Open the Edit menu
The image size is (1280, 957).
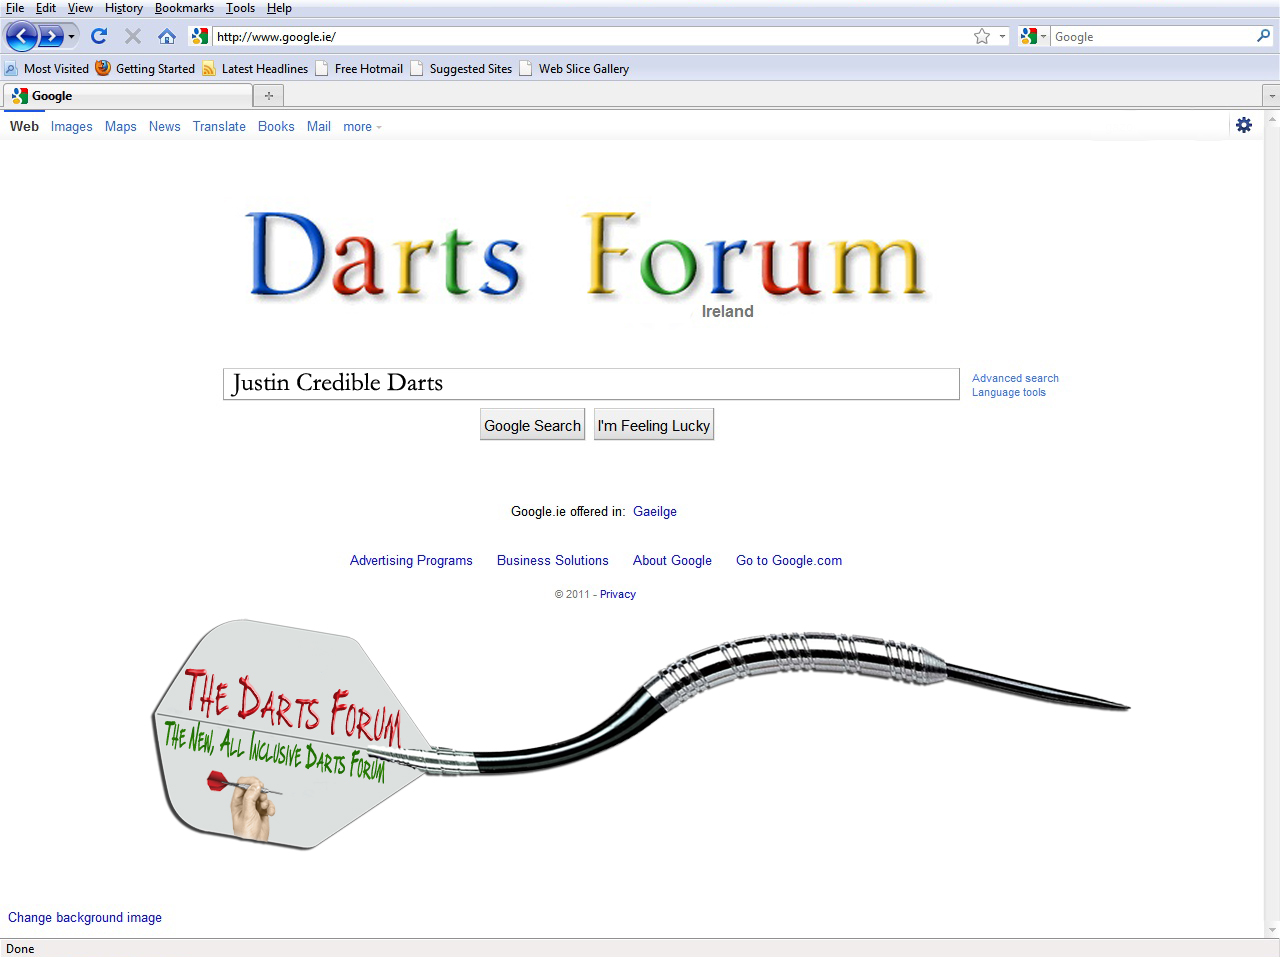pyautogui.click(x=46, y=8)
